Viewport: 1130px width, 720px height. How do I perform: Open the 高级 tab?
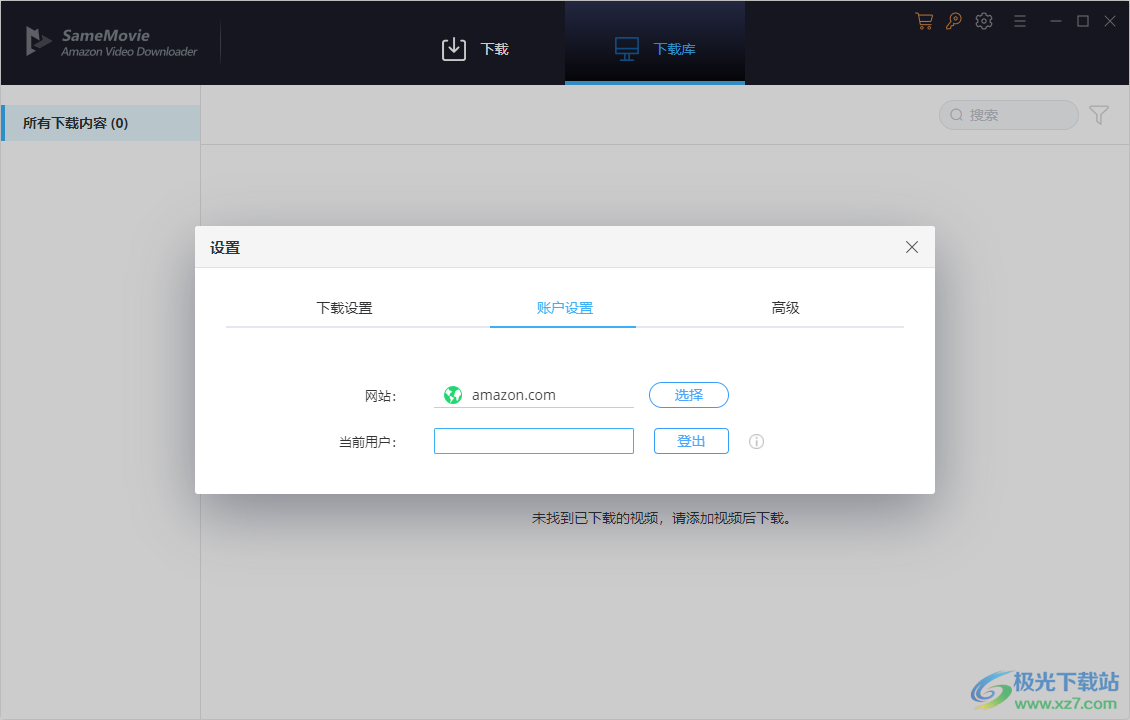(786, 308)
